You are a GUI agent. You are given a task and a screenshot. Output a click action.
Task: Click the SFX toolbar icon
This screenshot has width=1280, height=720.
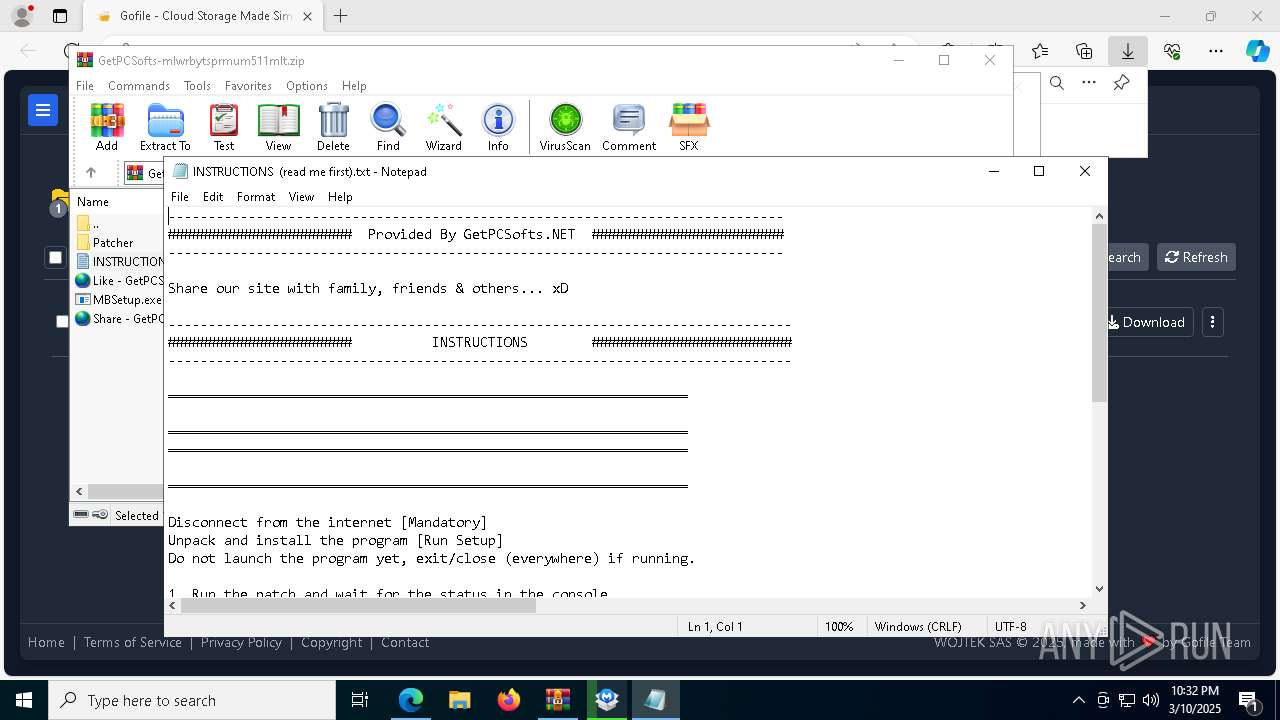tap(689, 127)
